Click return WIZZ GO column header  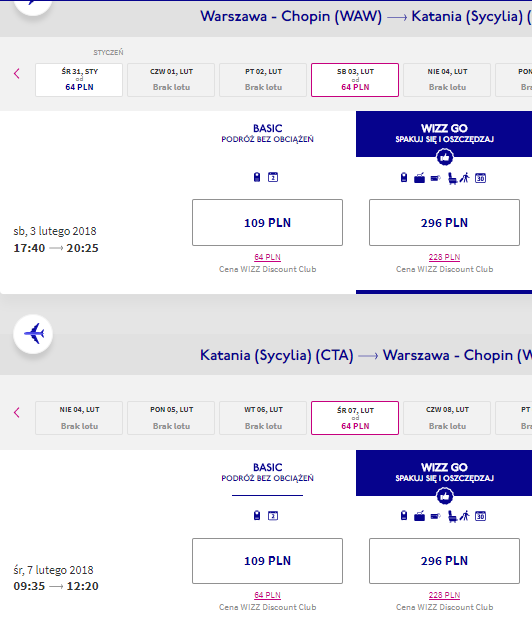(x=444, y=472)
